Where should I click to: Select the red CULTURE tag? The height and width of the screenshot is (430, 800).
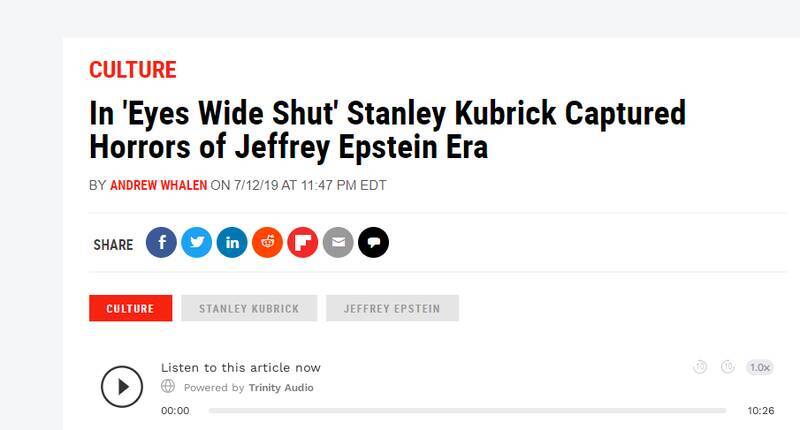(x=130, y=308)
